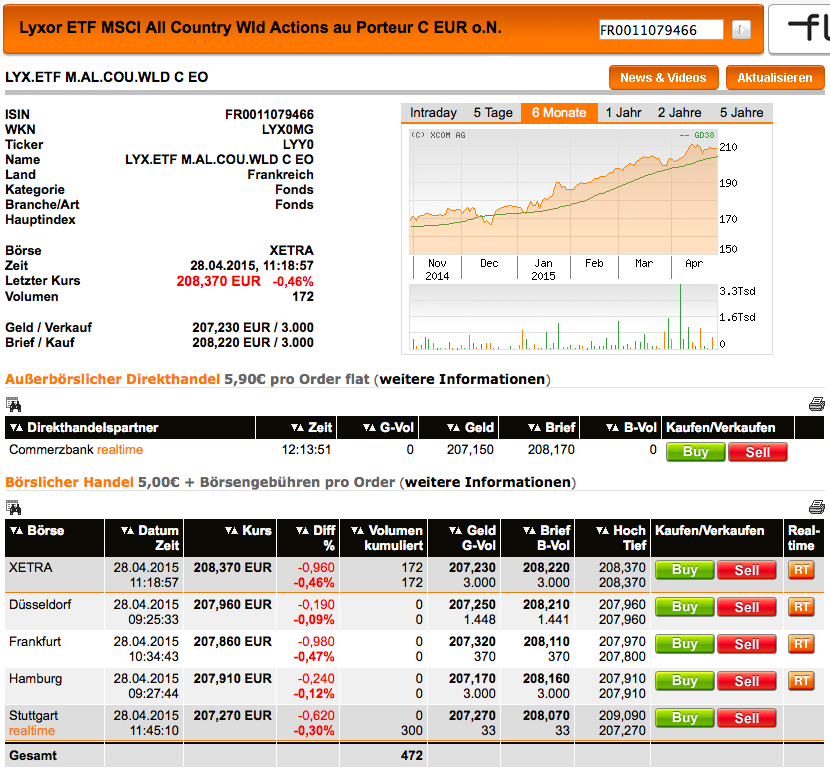Click Commerzbank Brief price 208,170

[x=551, y=450]
